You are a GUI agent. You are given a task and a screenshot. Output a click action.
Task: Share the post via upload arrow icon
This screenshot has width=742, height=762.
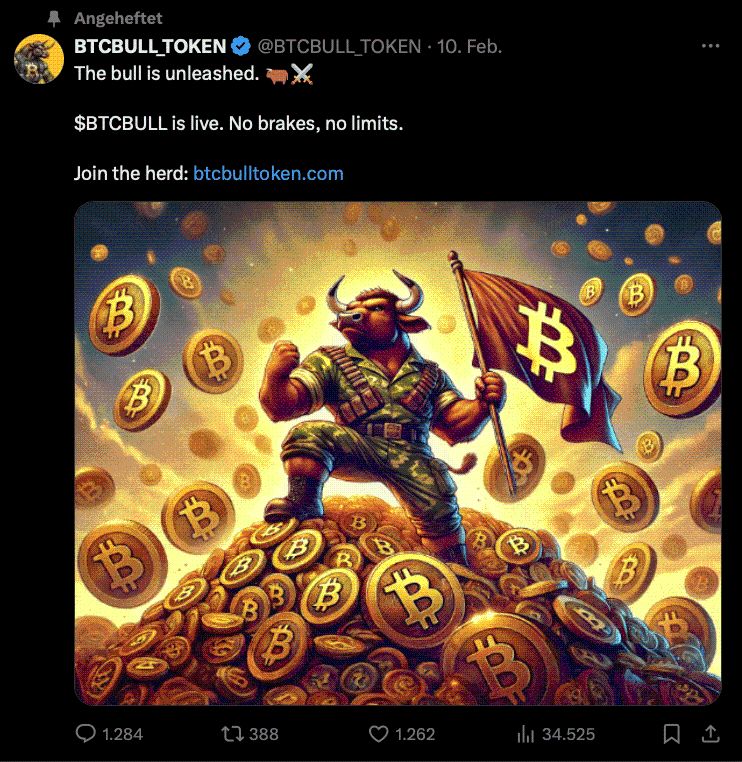click(711, 733)
